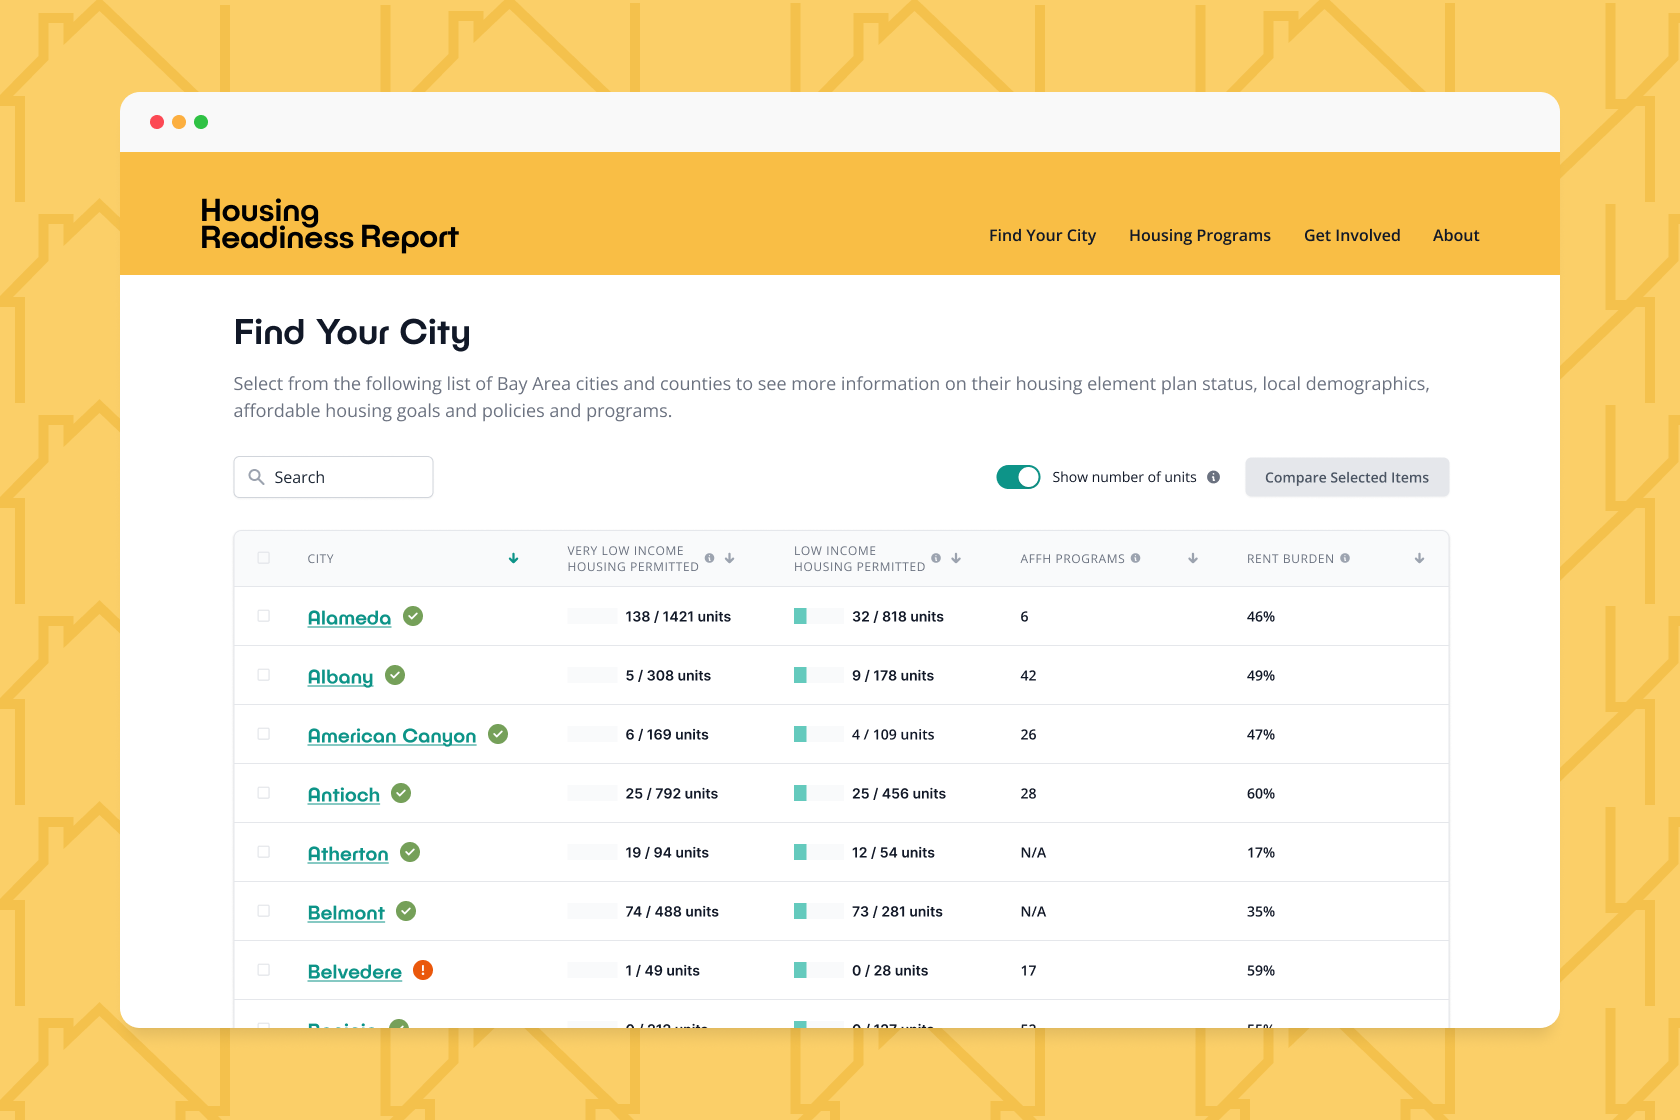
Task: Click the search magnifier icon
Action: tap(256, 477)
